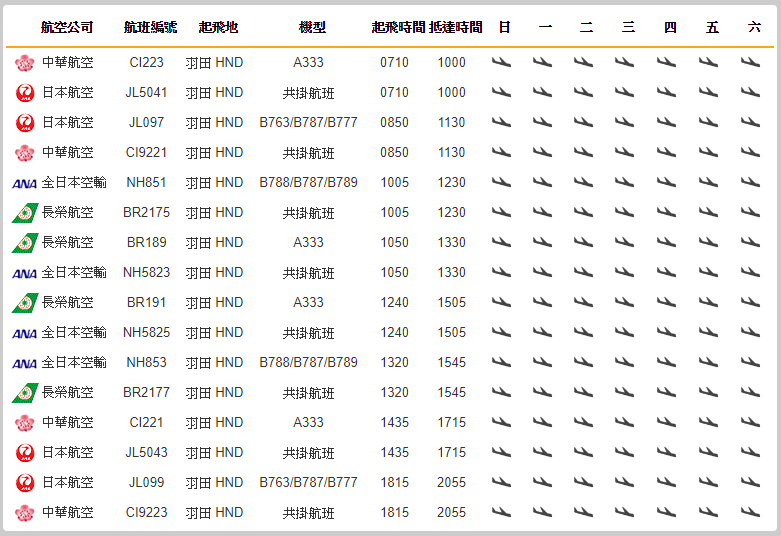
Task: Click the Sunday plane icon for JL099
Action: [502, 482]
